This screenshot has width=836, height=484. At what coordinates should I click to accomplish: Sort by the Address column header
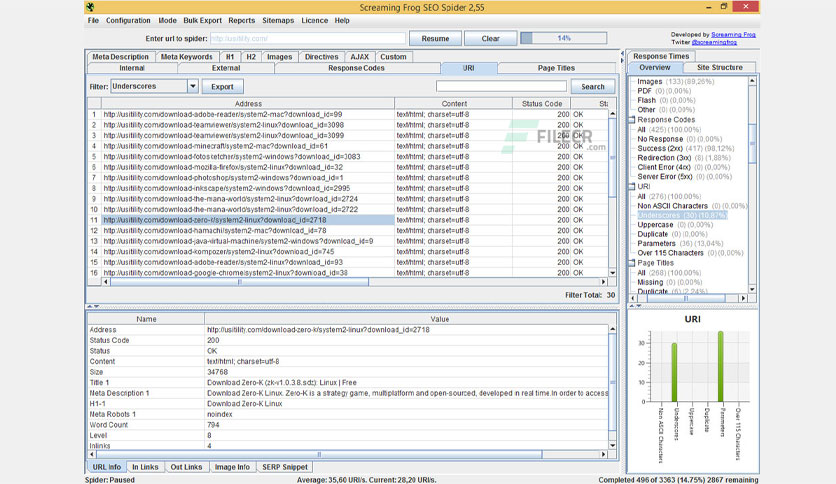point(248,103)
